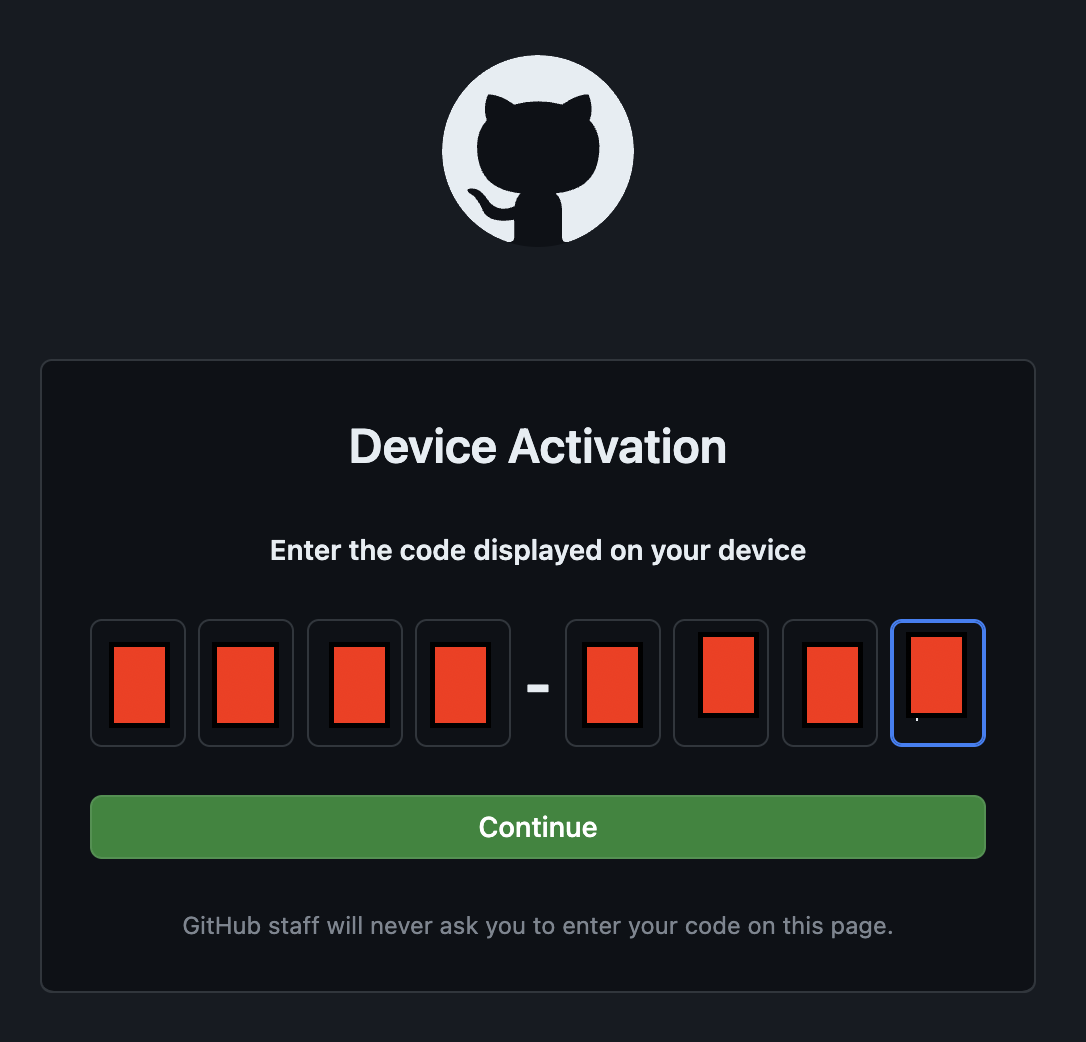Click the word 'GitHub' in footer note
Viewport: 1086px width, 1042px height.
coord(222,926)
